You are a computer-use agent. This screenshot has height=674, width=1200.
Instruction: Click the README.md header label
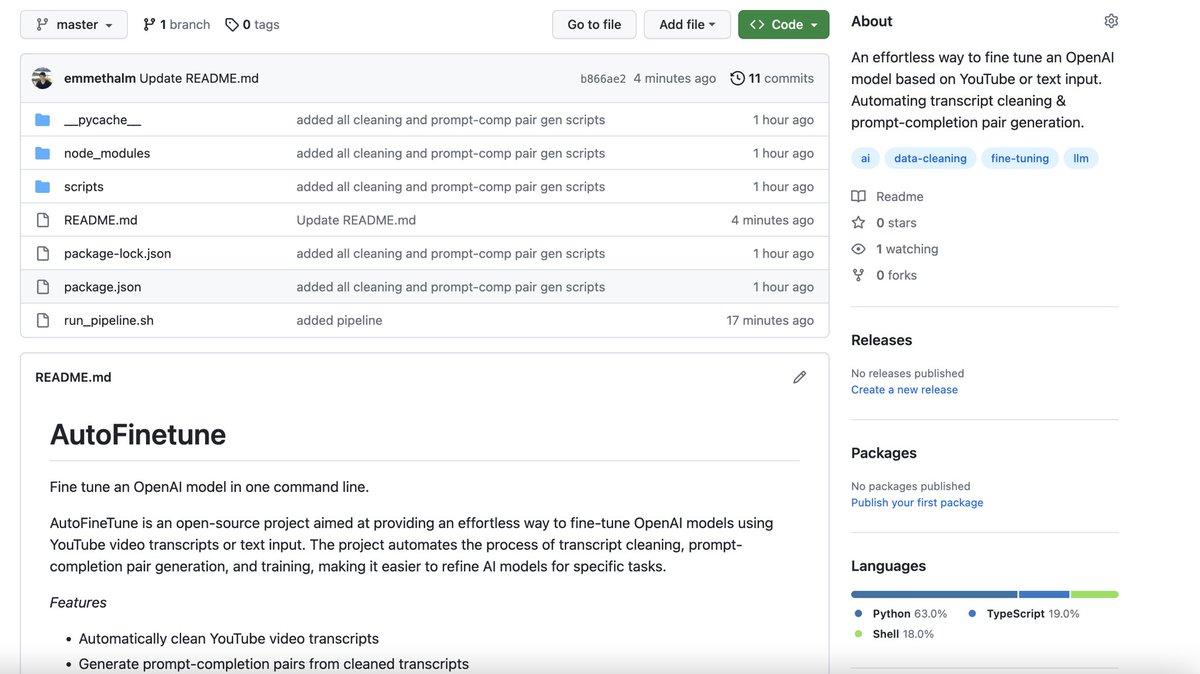[73, 377]
